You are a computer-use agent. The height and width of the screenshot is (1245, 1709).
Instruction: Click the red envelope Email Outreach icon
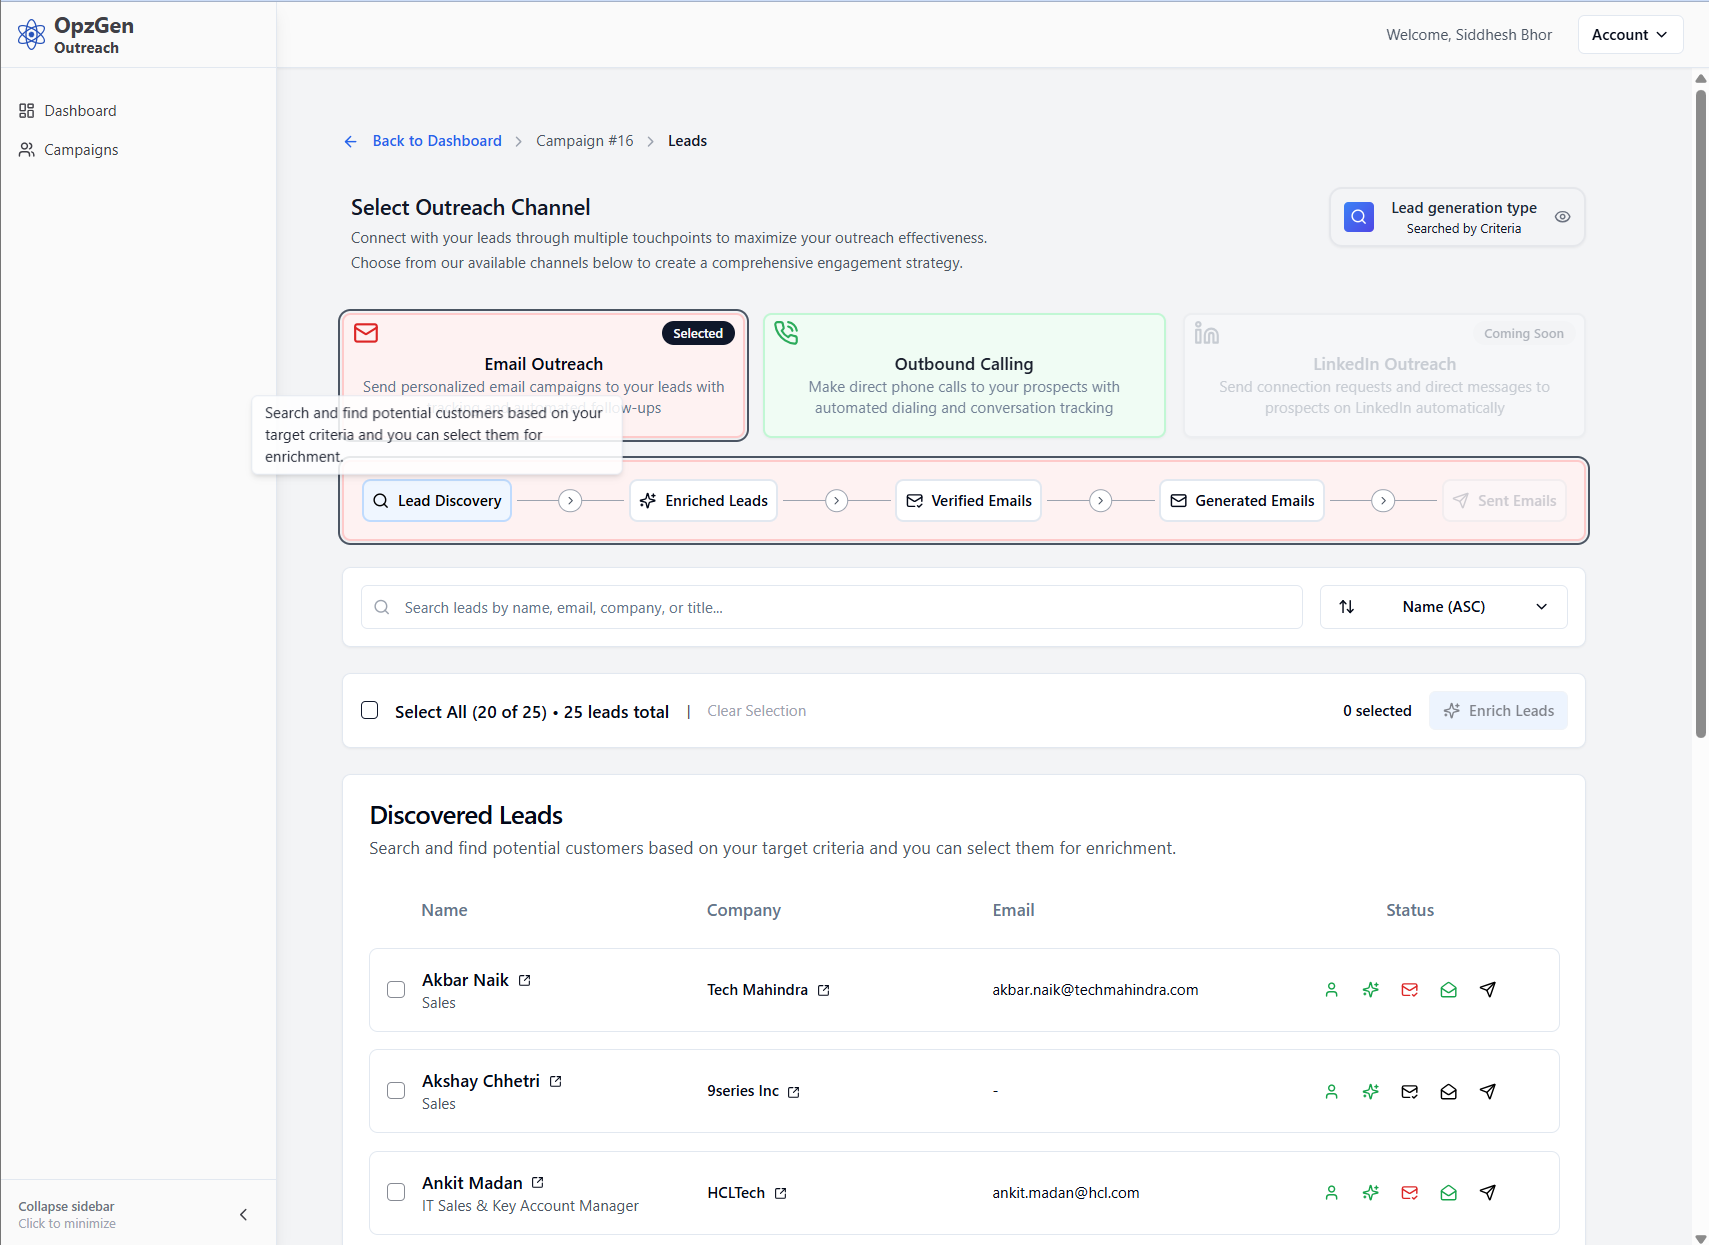[366, 333]
